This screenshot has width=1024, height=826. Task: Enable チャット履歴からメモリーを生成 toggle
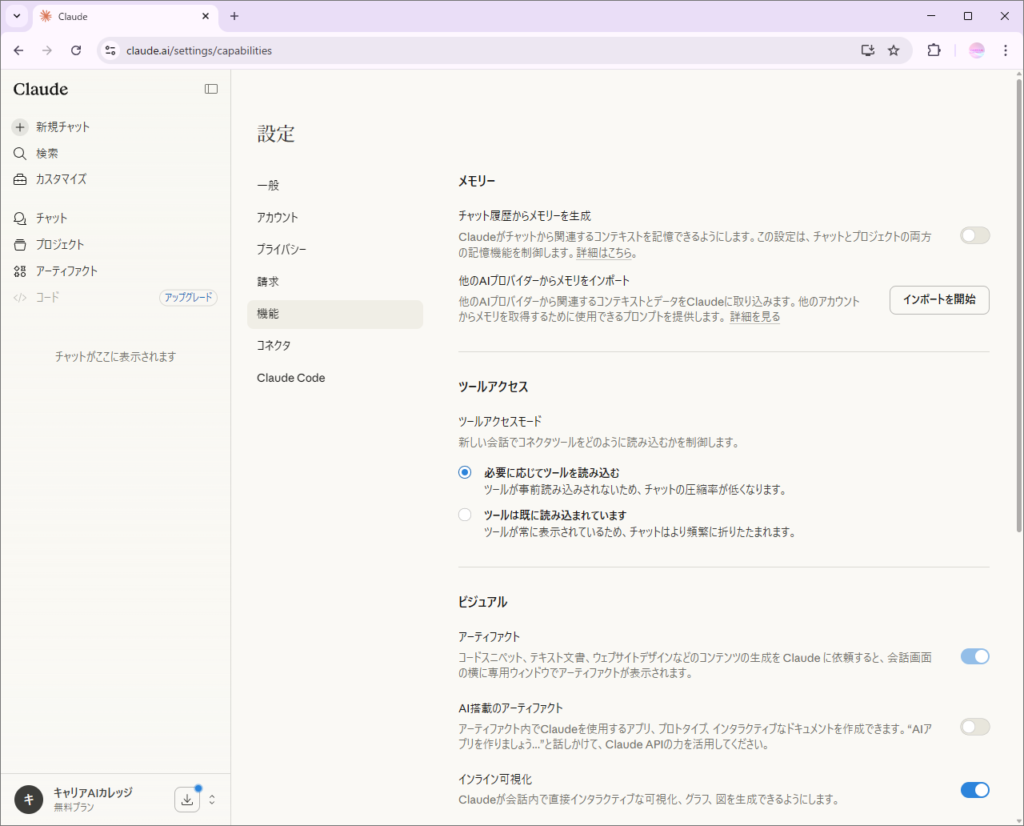[x=974, y=236]
